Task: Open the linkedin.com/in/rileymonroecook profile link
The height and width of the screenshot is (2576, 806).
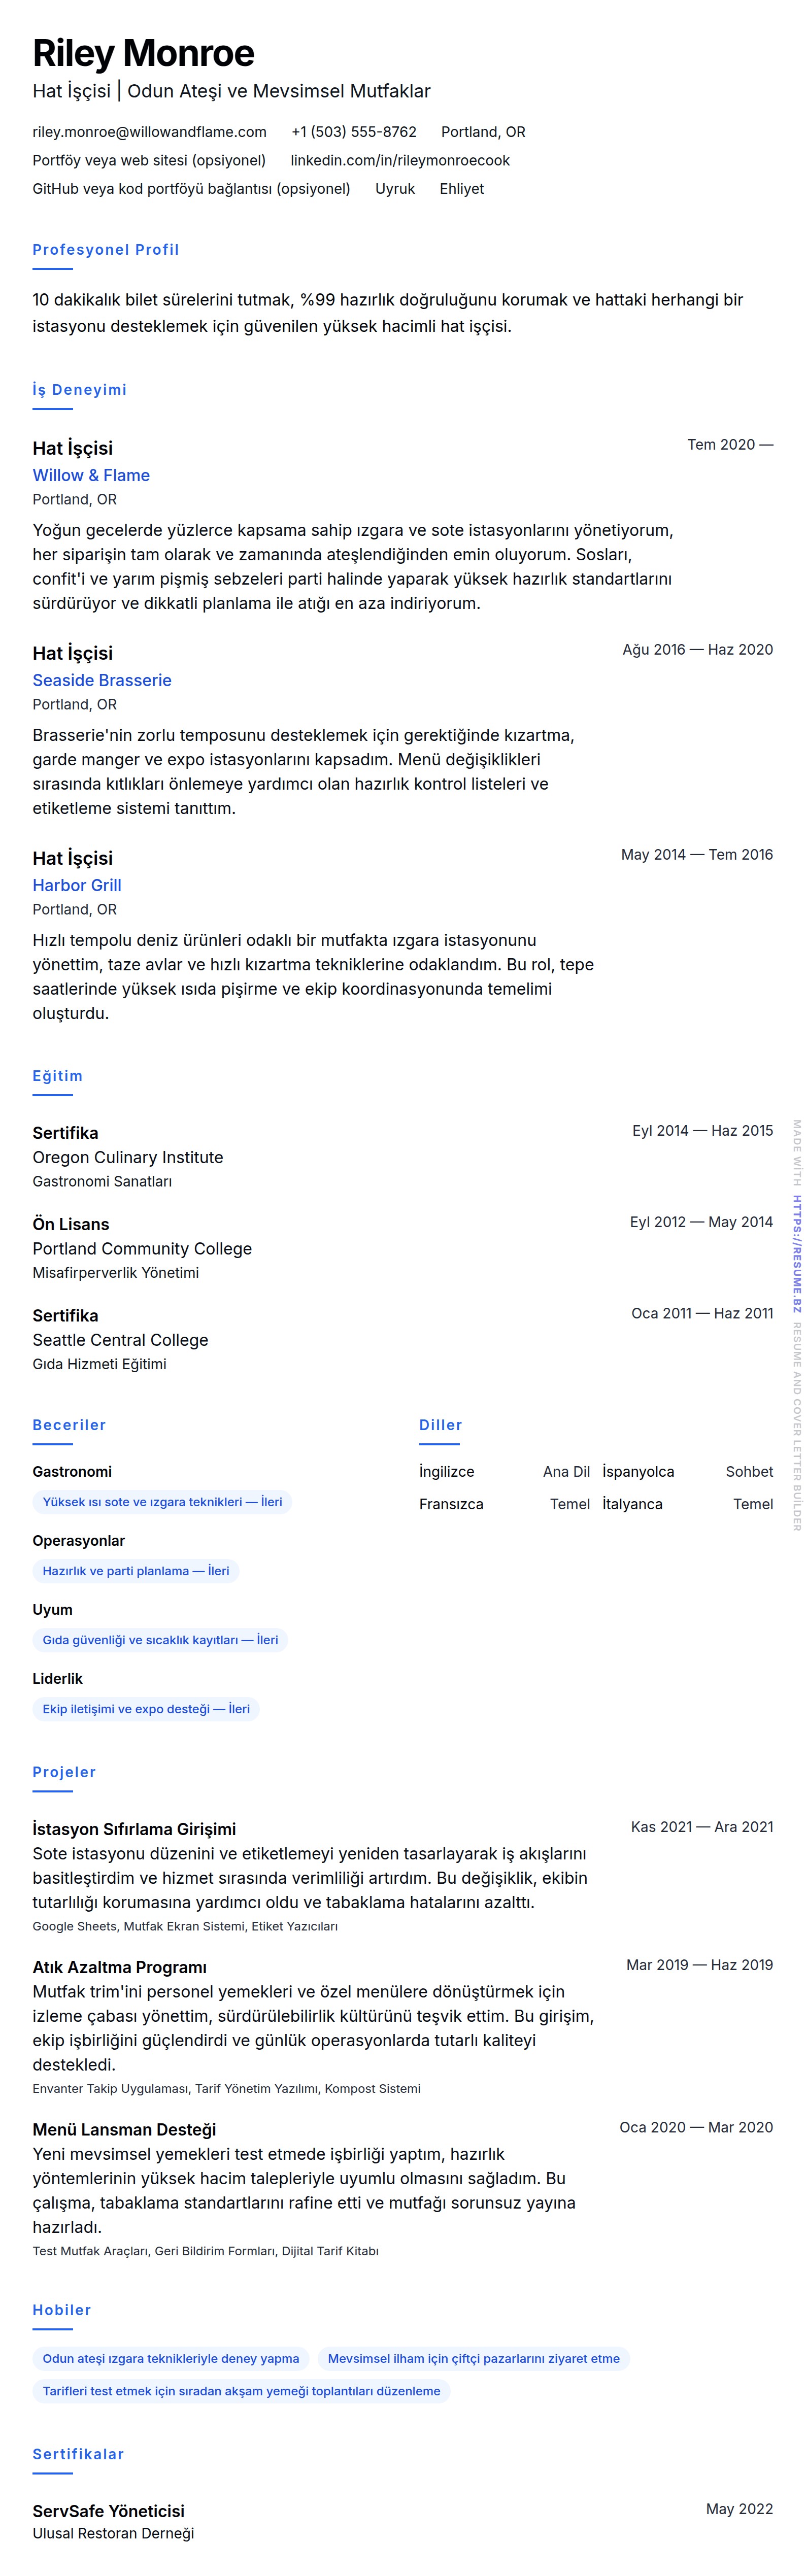Action: 399,160
